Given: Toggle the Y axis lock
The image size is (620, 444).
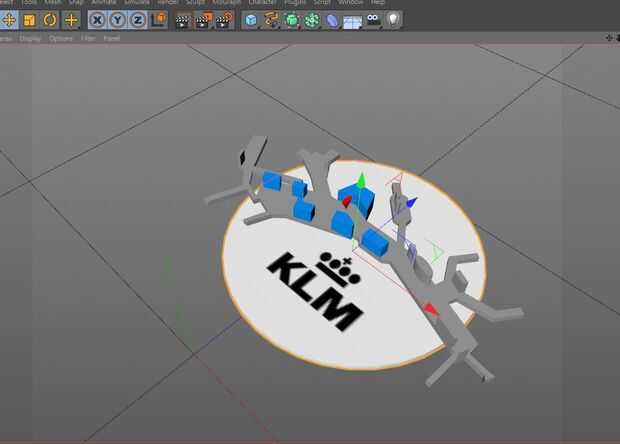Looking at the screenshot, I should coord(117,20).
